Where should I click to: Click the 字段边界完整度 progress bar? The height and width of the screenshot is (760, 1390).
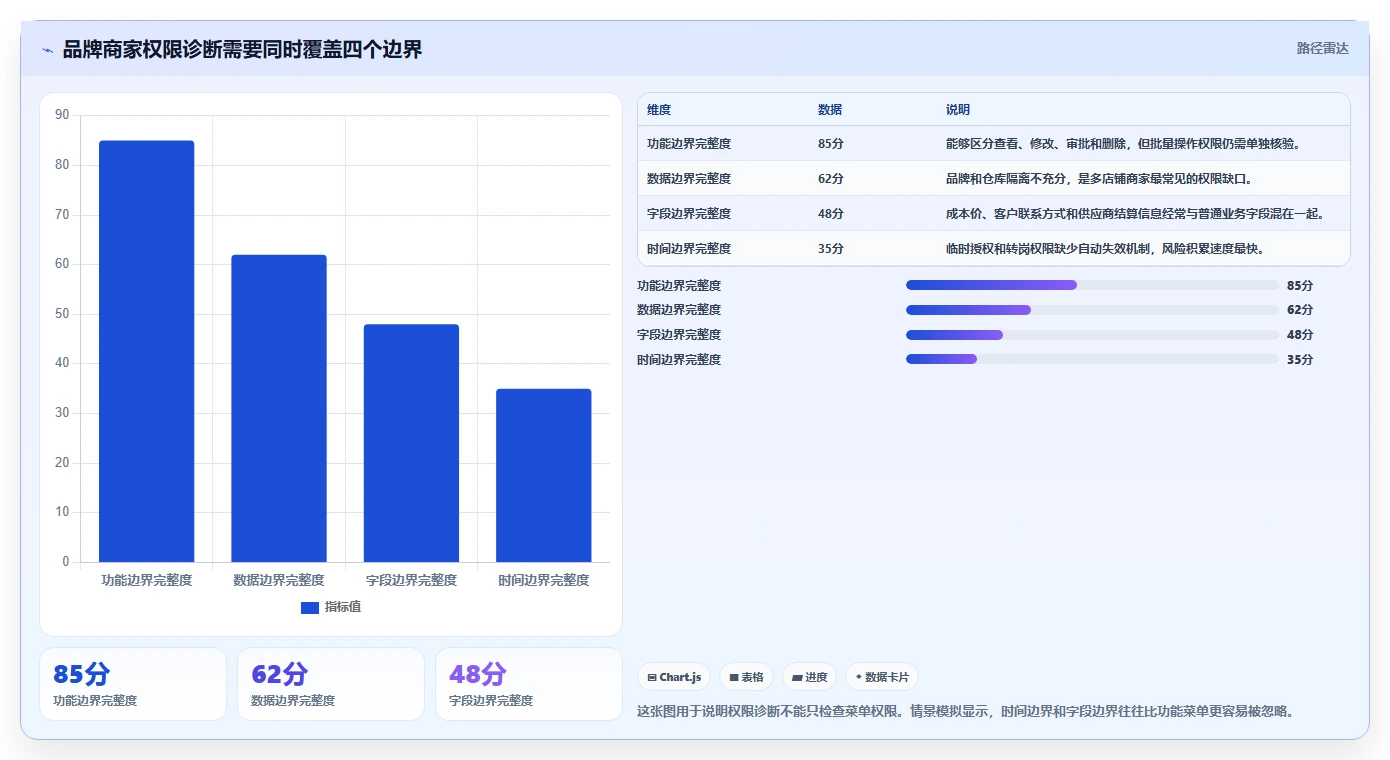(x=1092, y=335)
